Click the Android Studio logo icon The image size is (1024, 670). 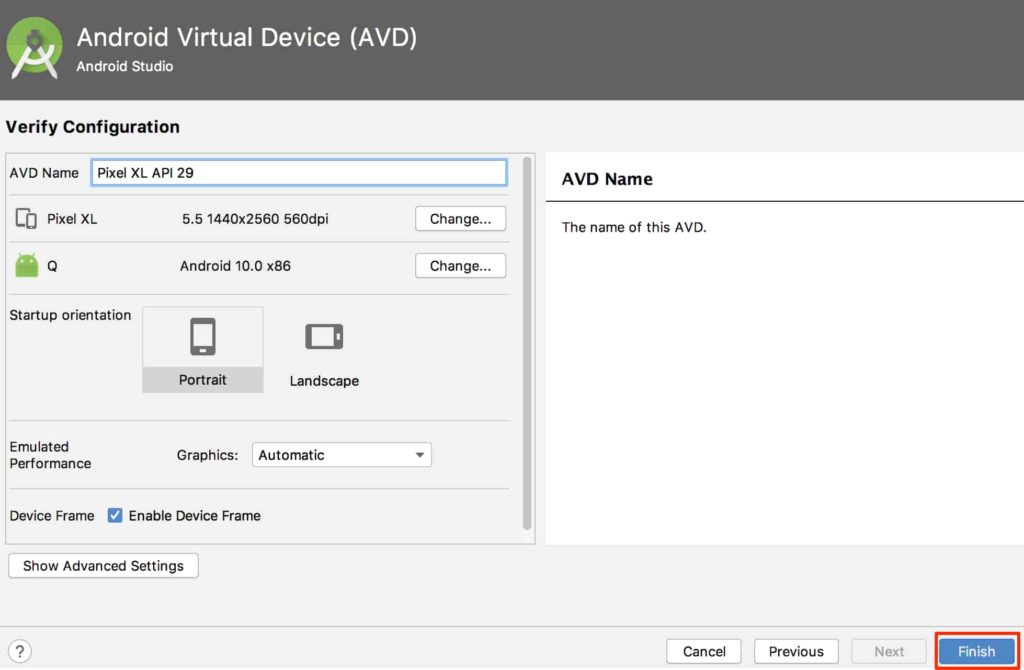[34, 48]
